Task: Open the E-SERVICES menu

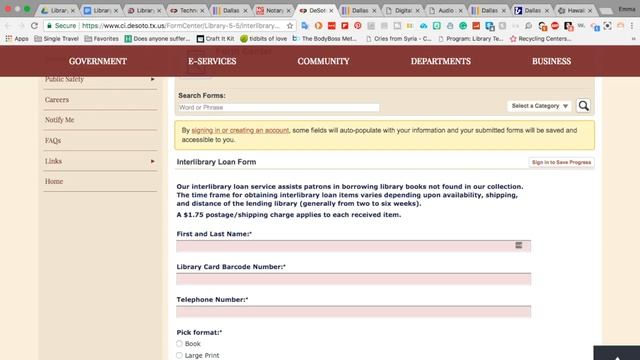Action: click(x=212, y=61)
